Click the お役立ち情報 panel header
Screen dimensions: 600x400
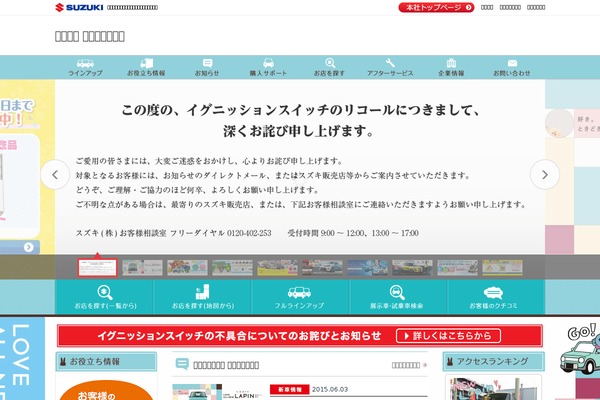click(106, 361)
